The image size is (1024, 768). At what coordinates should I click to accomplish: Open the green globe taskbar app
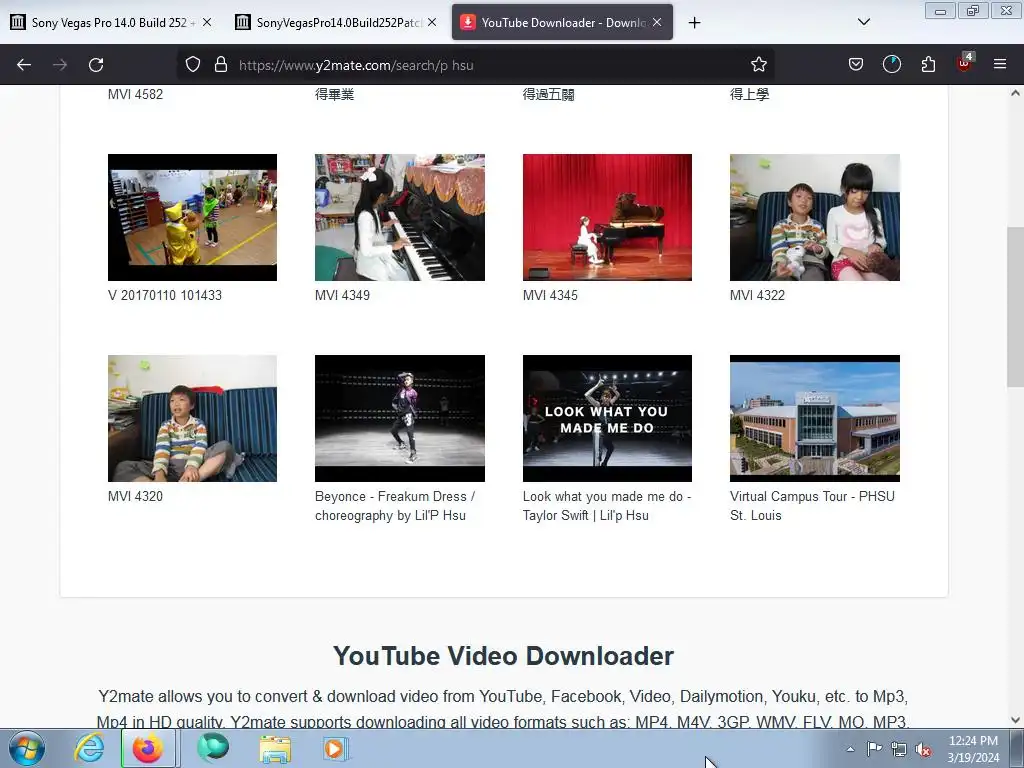point(213,748)
